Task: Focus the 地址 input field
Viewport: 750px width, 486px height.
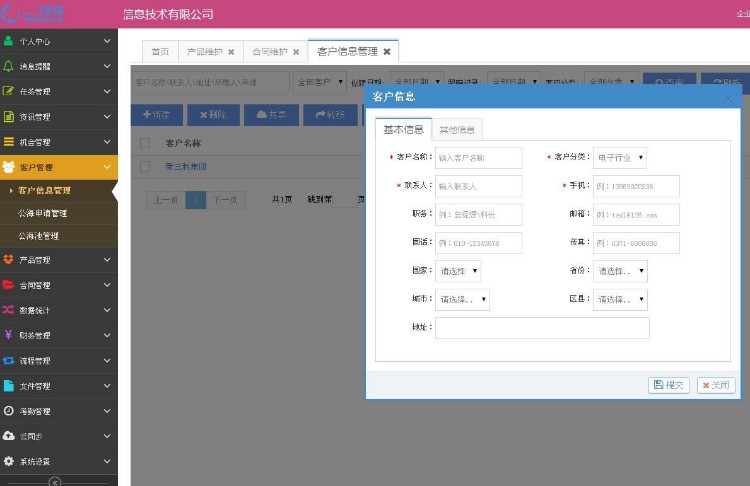Action: 542,328
